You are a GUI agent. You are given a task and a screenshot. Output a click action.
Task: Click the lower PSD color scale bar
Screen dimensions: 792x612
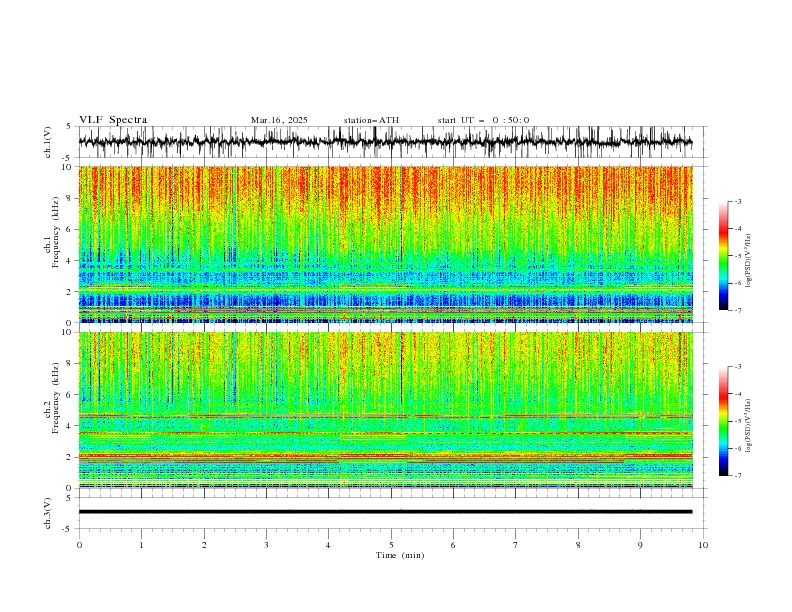click(723, 421)
